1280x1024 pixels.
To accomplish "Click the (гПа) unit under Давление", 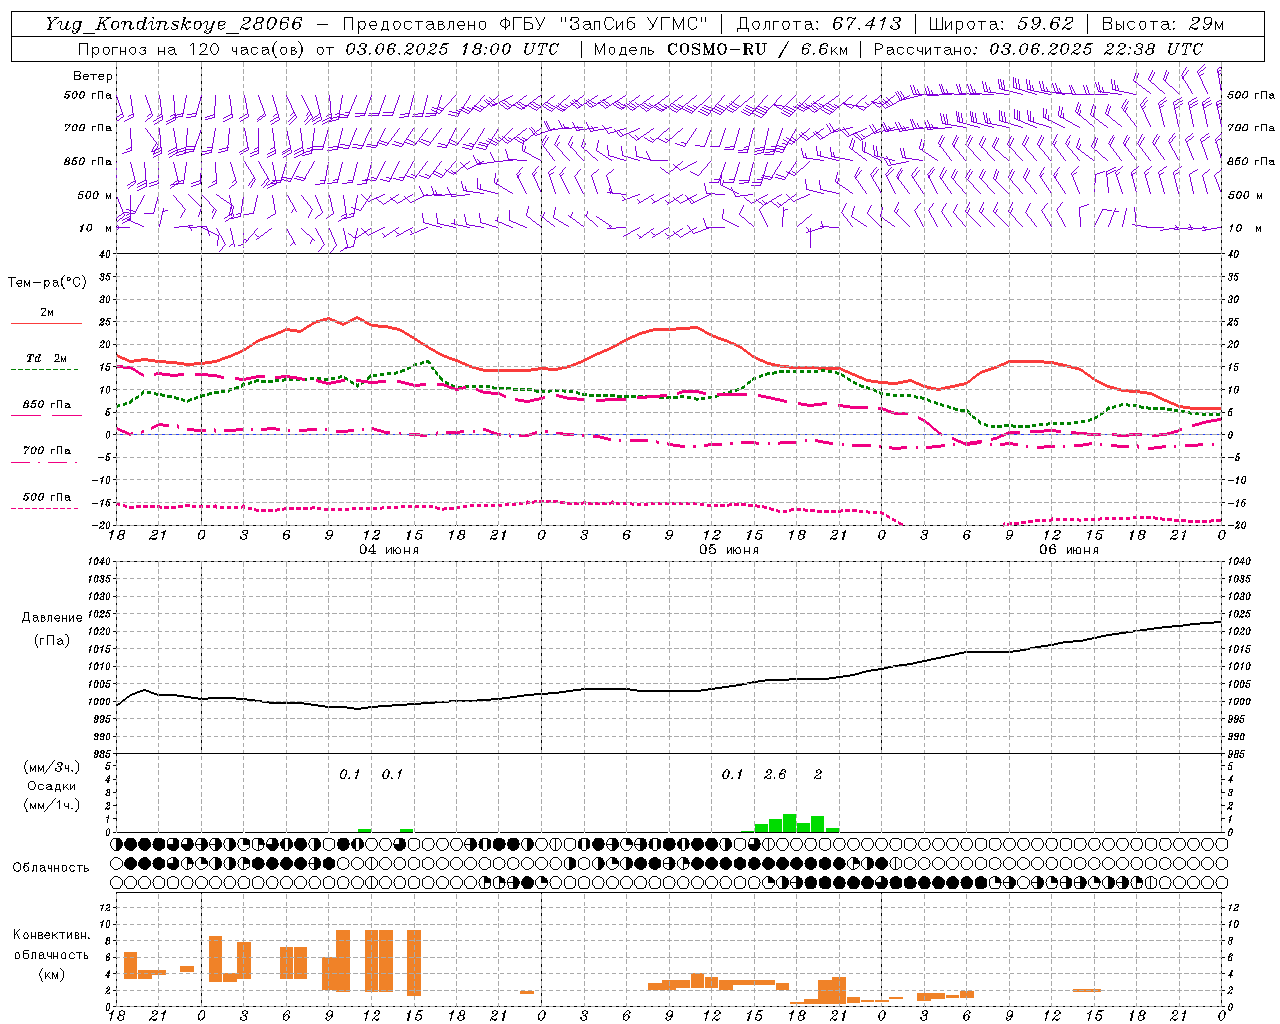I will tap(52, 641).
